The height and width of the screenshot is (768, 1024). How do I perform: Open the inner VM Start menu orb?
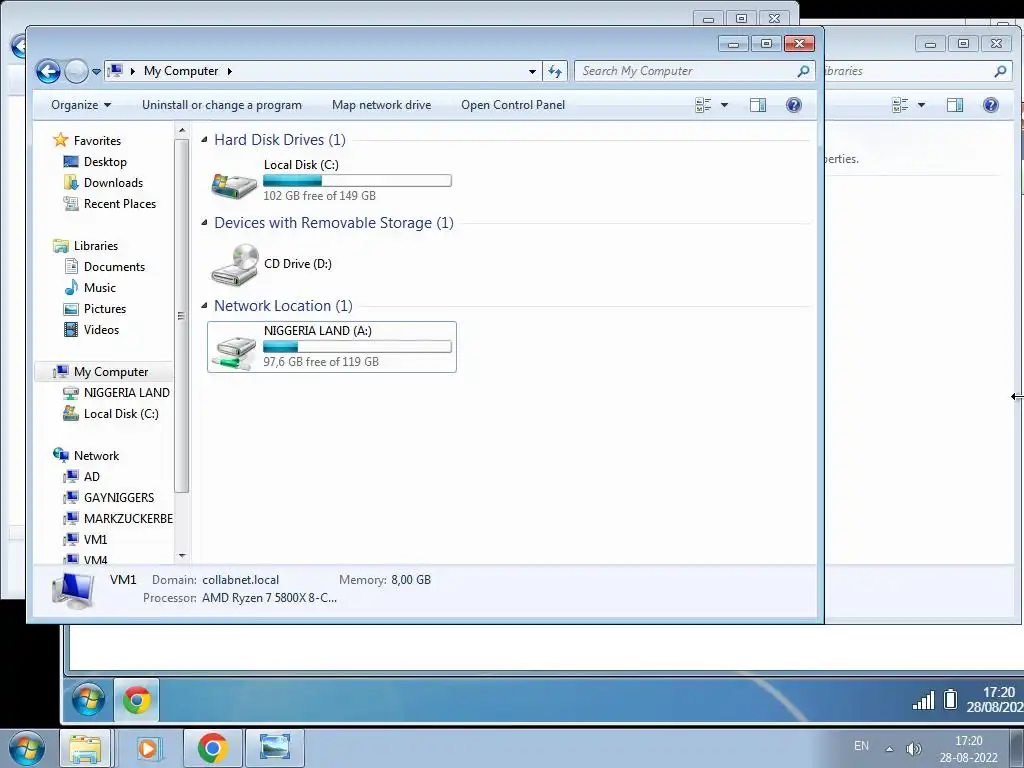[88, 700]
